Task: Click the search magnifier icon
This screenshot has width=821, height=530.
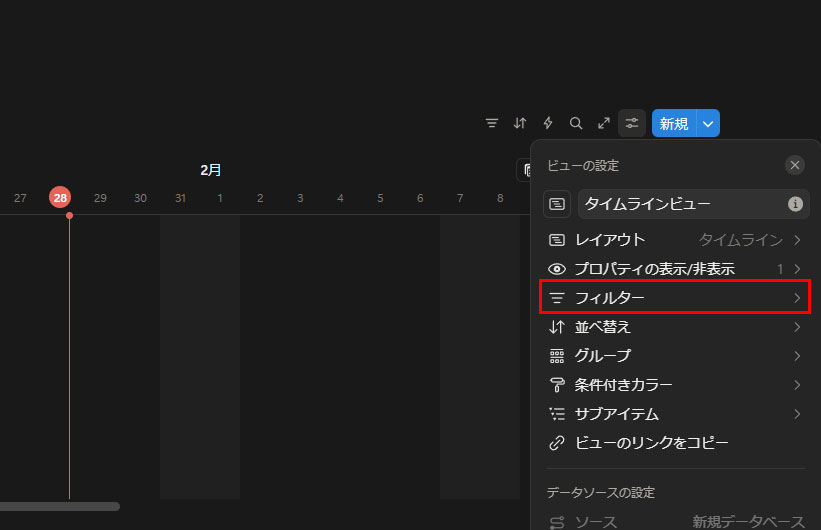Action: 576,123
